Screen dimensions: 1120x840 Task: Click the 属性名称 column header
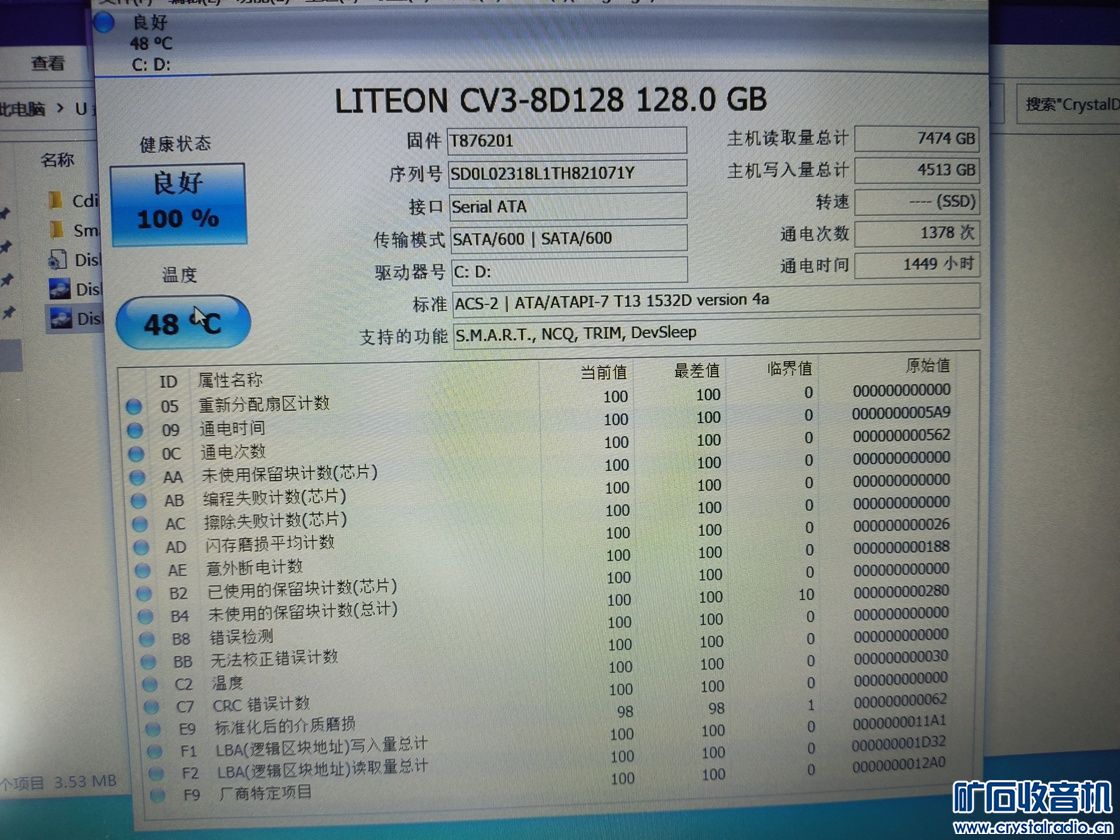230,381
